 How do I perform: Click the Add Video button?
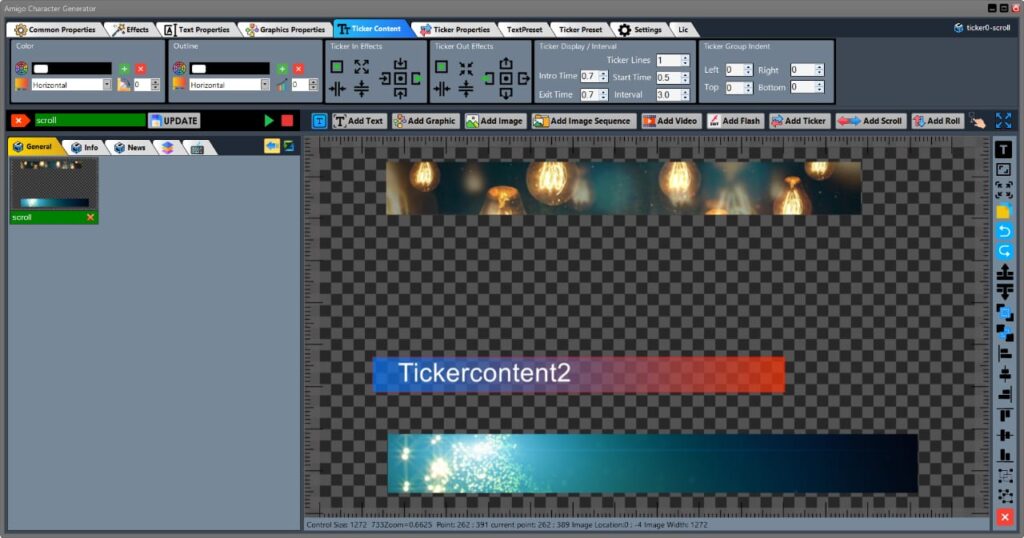coord(670,121)
